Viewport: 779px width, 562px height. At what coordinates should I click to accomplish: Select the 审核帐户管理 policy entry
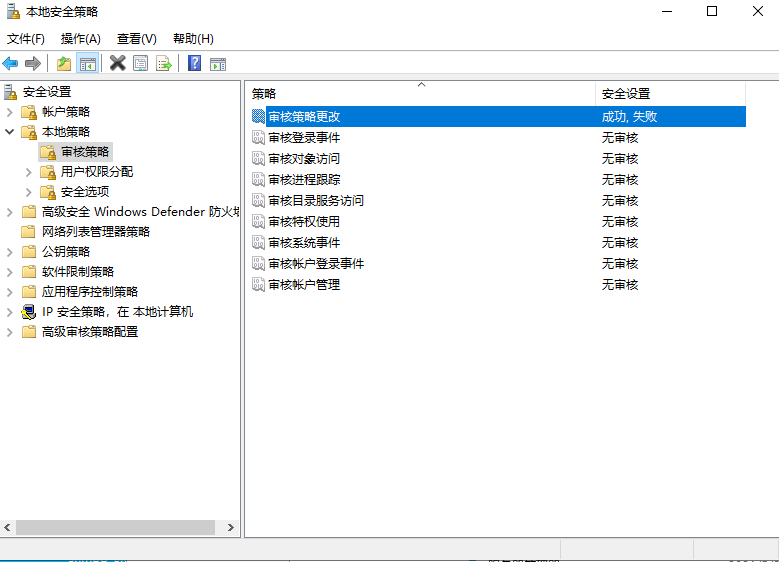tap(304, 285)
